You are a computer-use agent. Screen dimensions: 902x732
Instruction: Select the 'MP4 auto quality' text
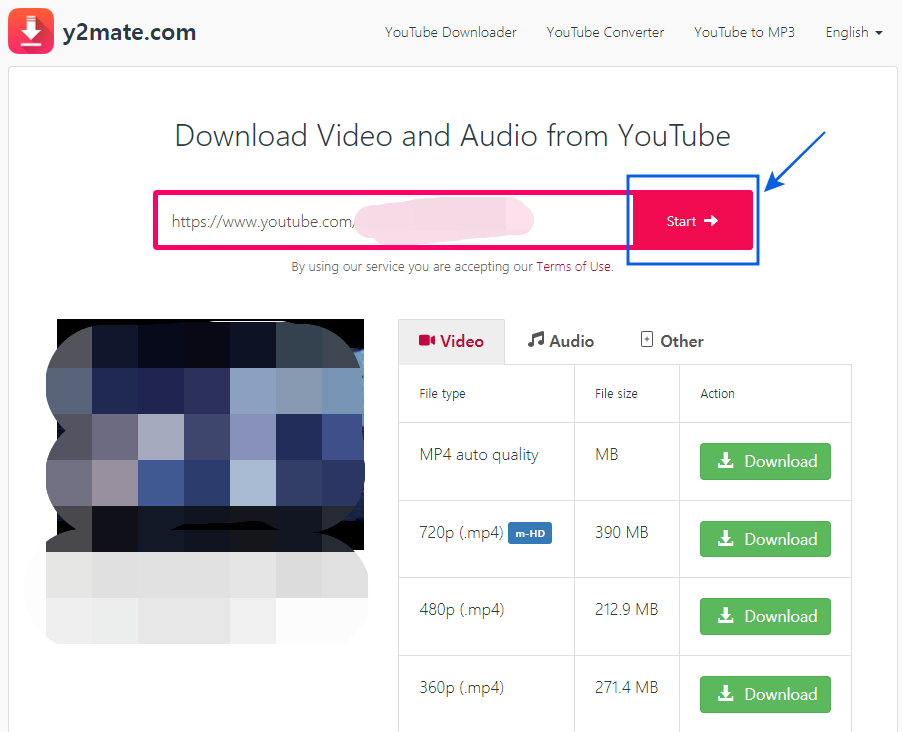[x=479, y=455]
